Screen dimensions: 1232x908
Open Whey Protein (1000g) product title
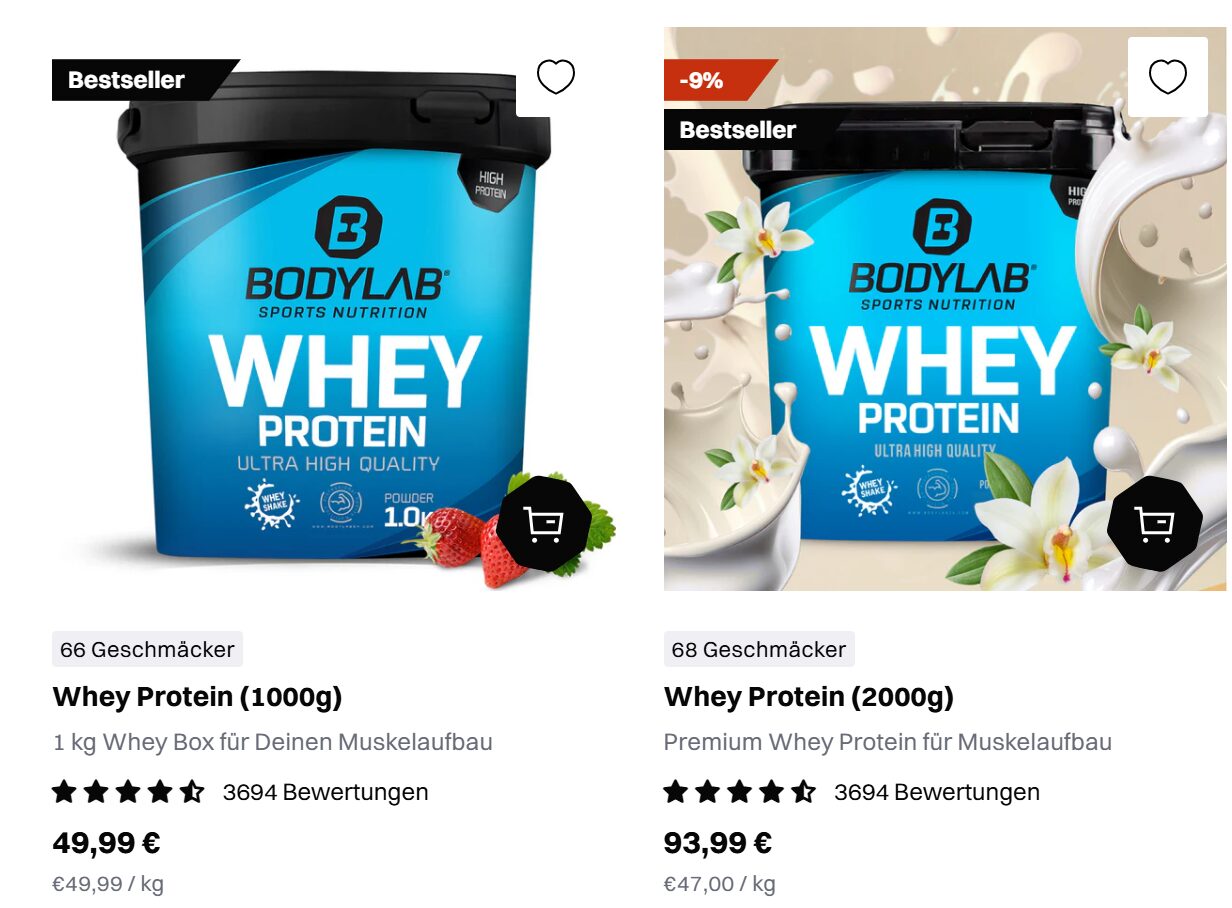click(x=197, y=697)
